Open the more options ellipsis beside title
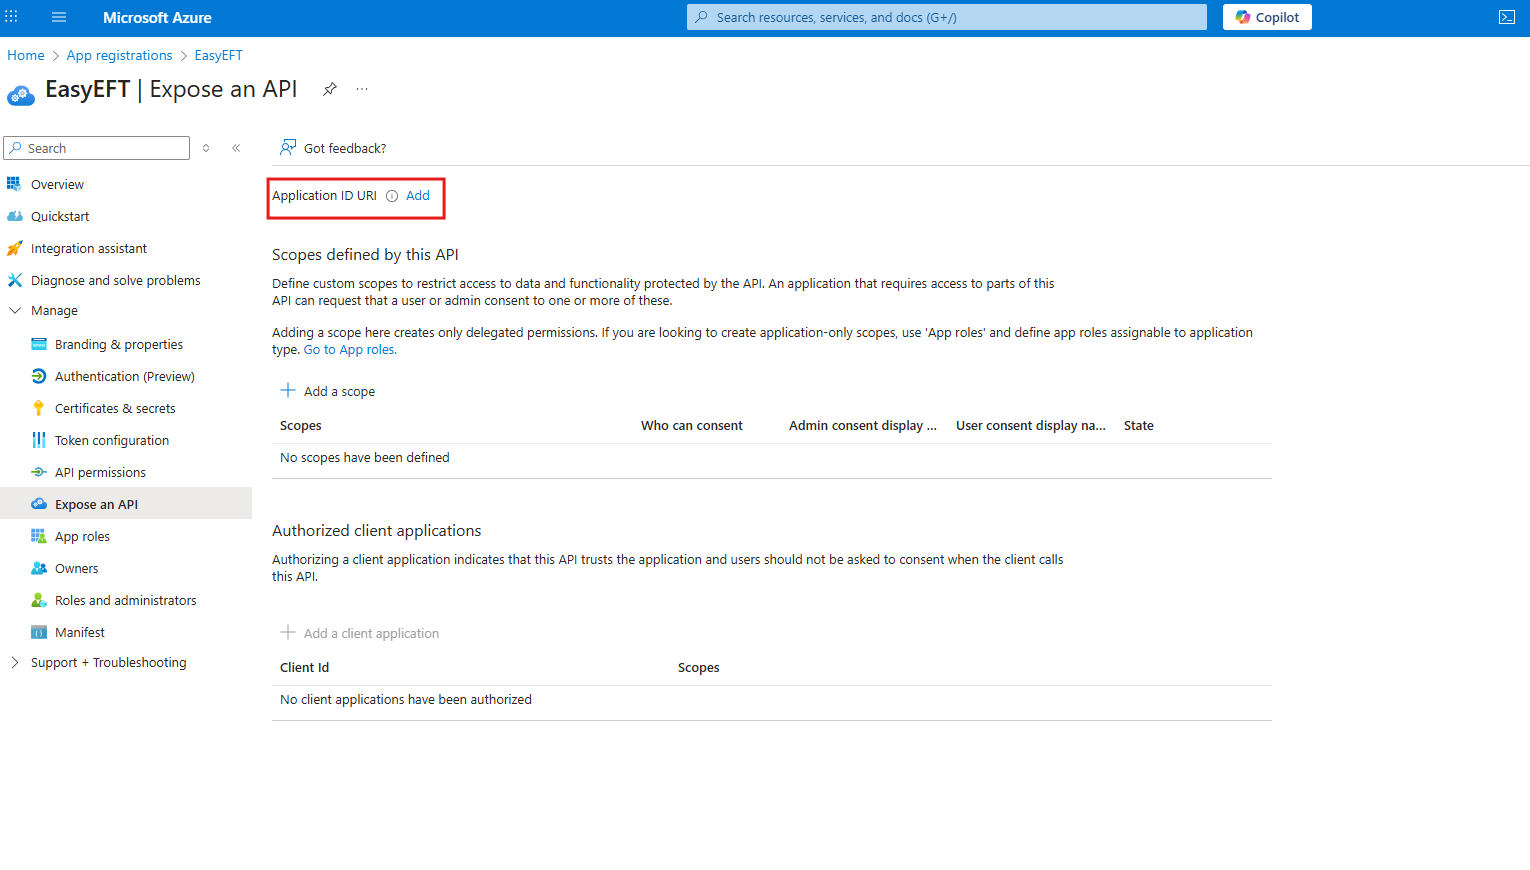 pyautogui.click(x=362, y=89)
